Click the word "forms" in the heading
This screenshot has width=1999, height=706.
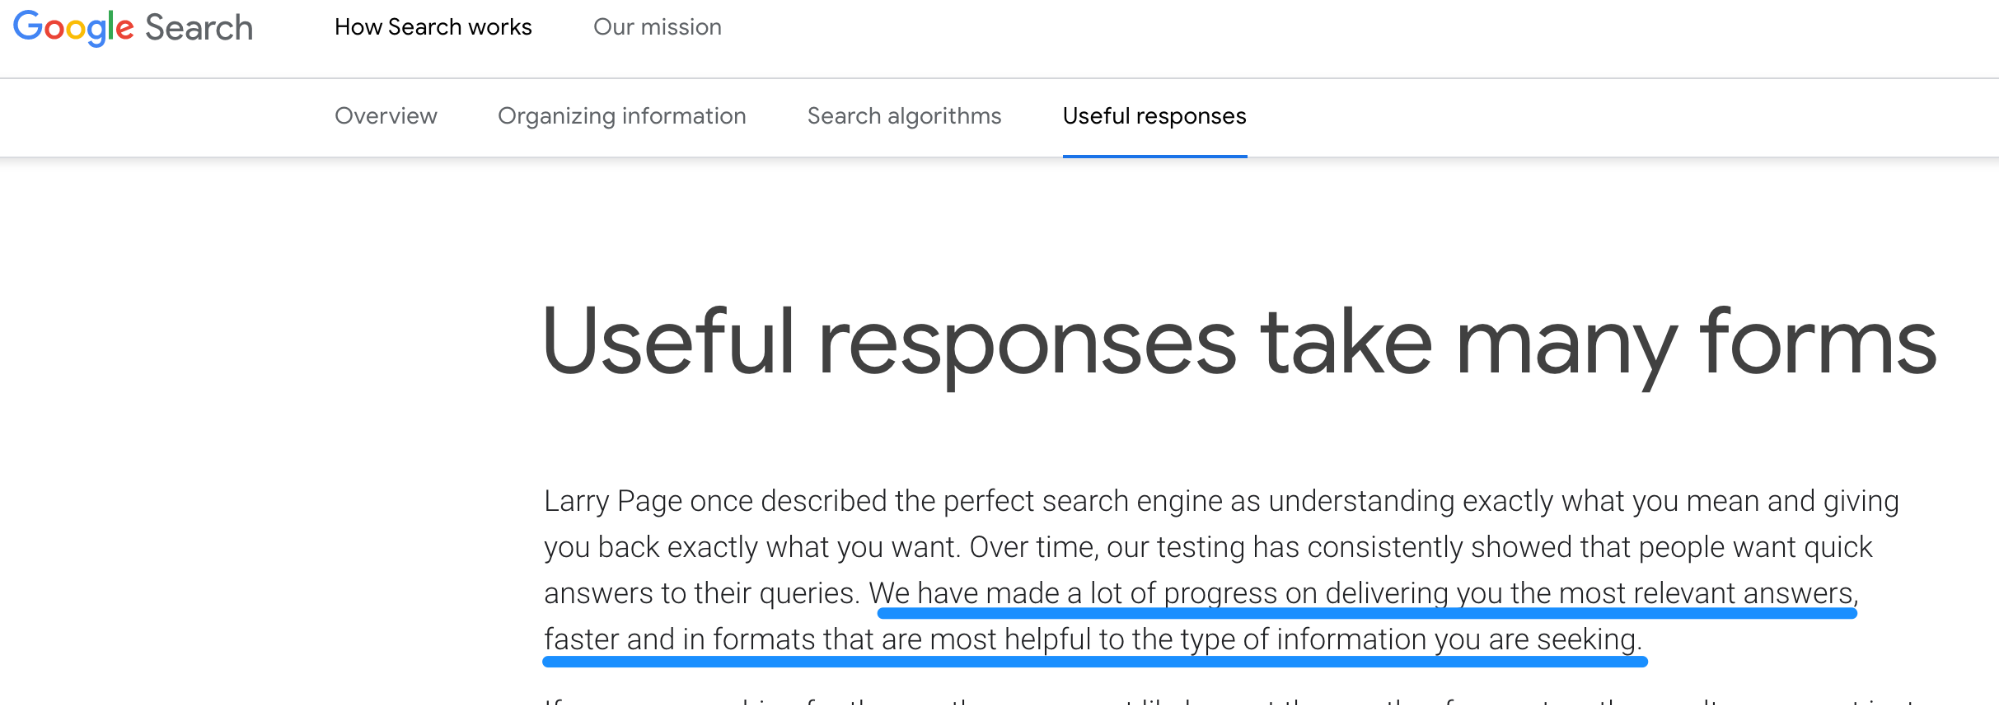point(1818,341)
